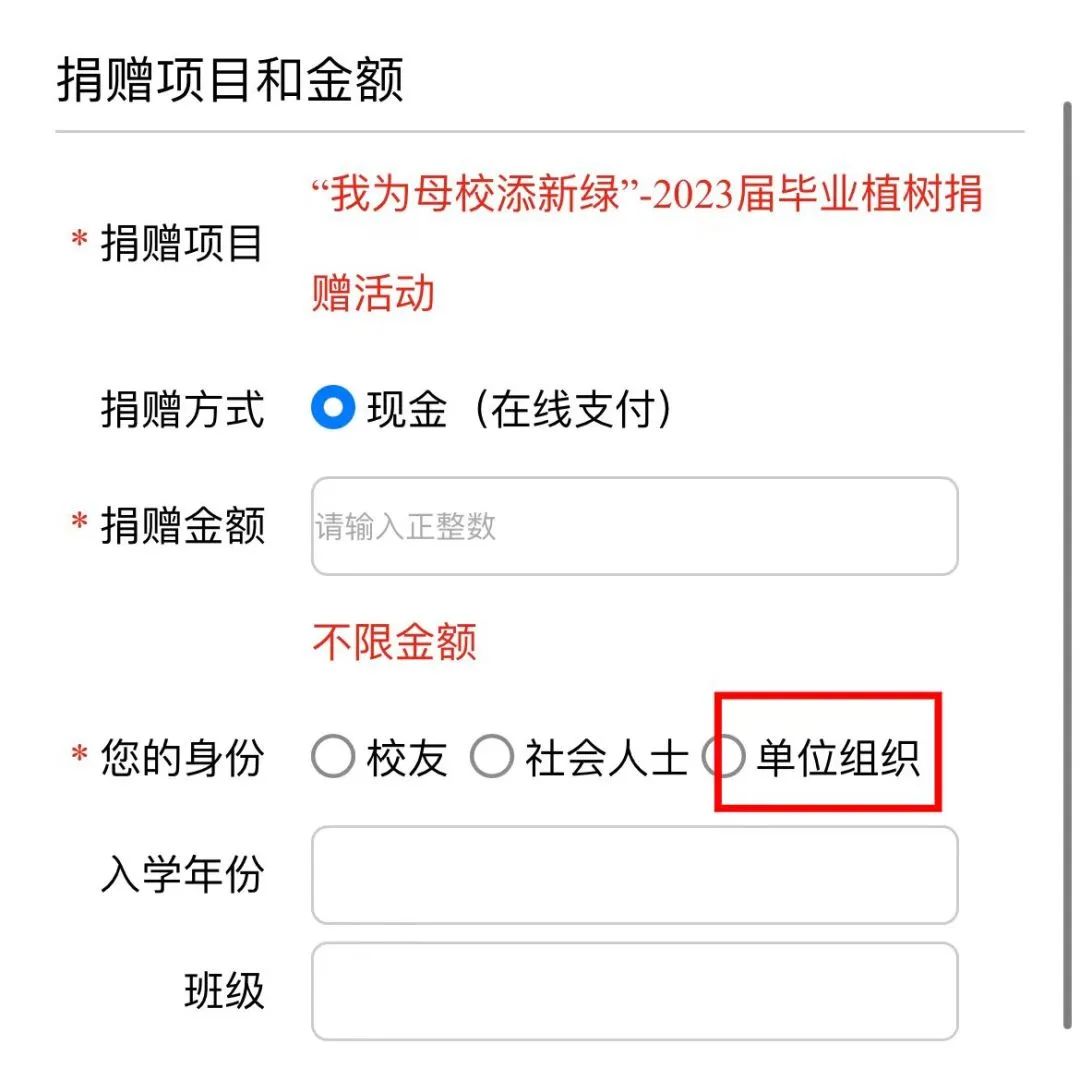The width and height of the screenshot is (1080, 1080).
Task: Click the 入学年份 input field
Action: pos(634,875)
